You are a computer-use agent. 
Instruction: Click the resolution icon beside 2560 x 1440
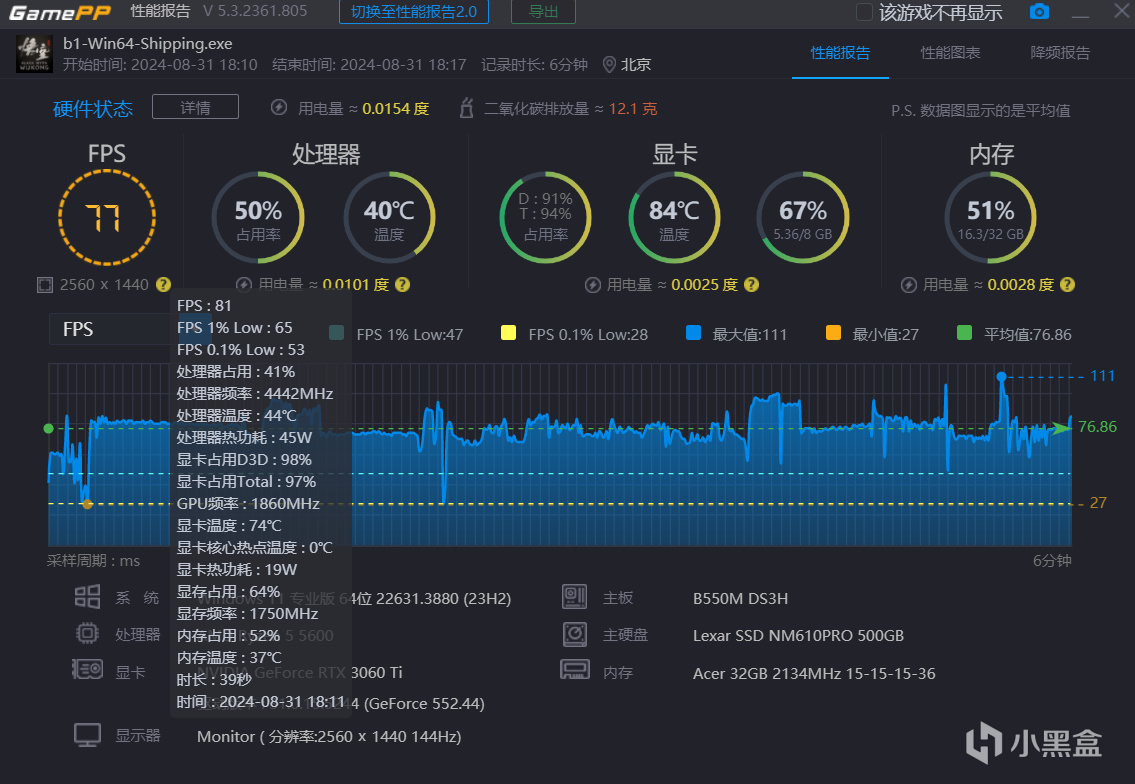pyautogui.click(x=45, y=285)
